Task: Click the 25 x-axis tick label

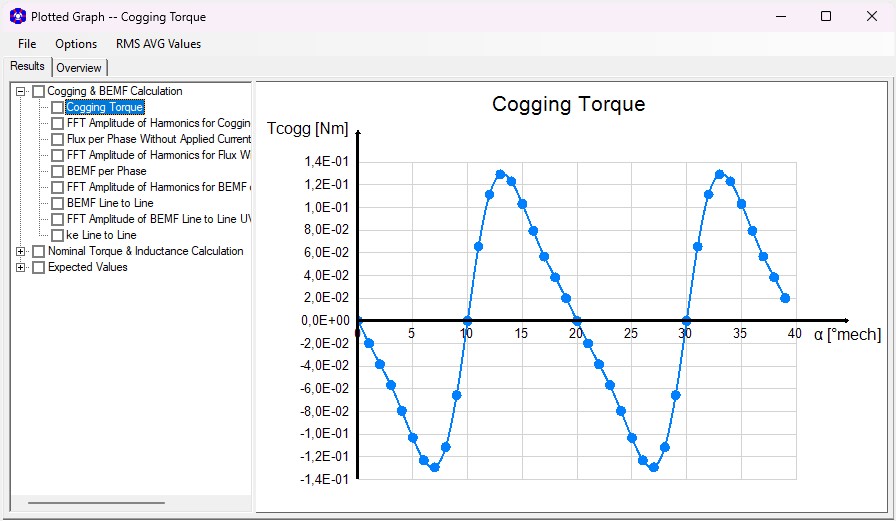Action: [630, 334]
